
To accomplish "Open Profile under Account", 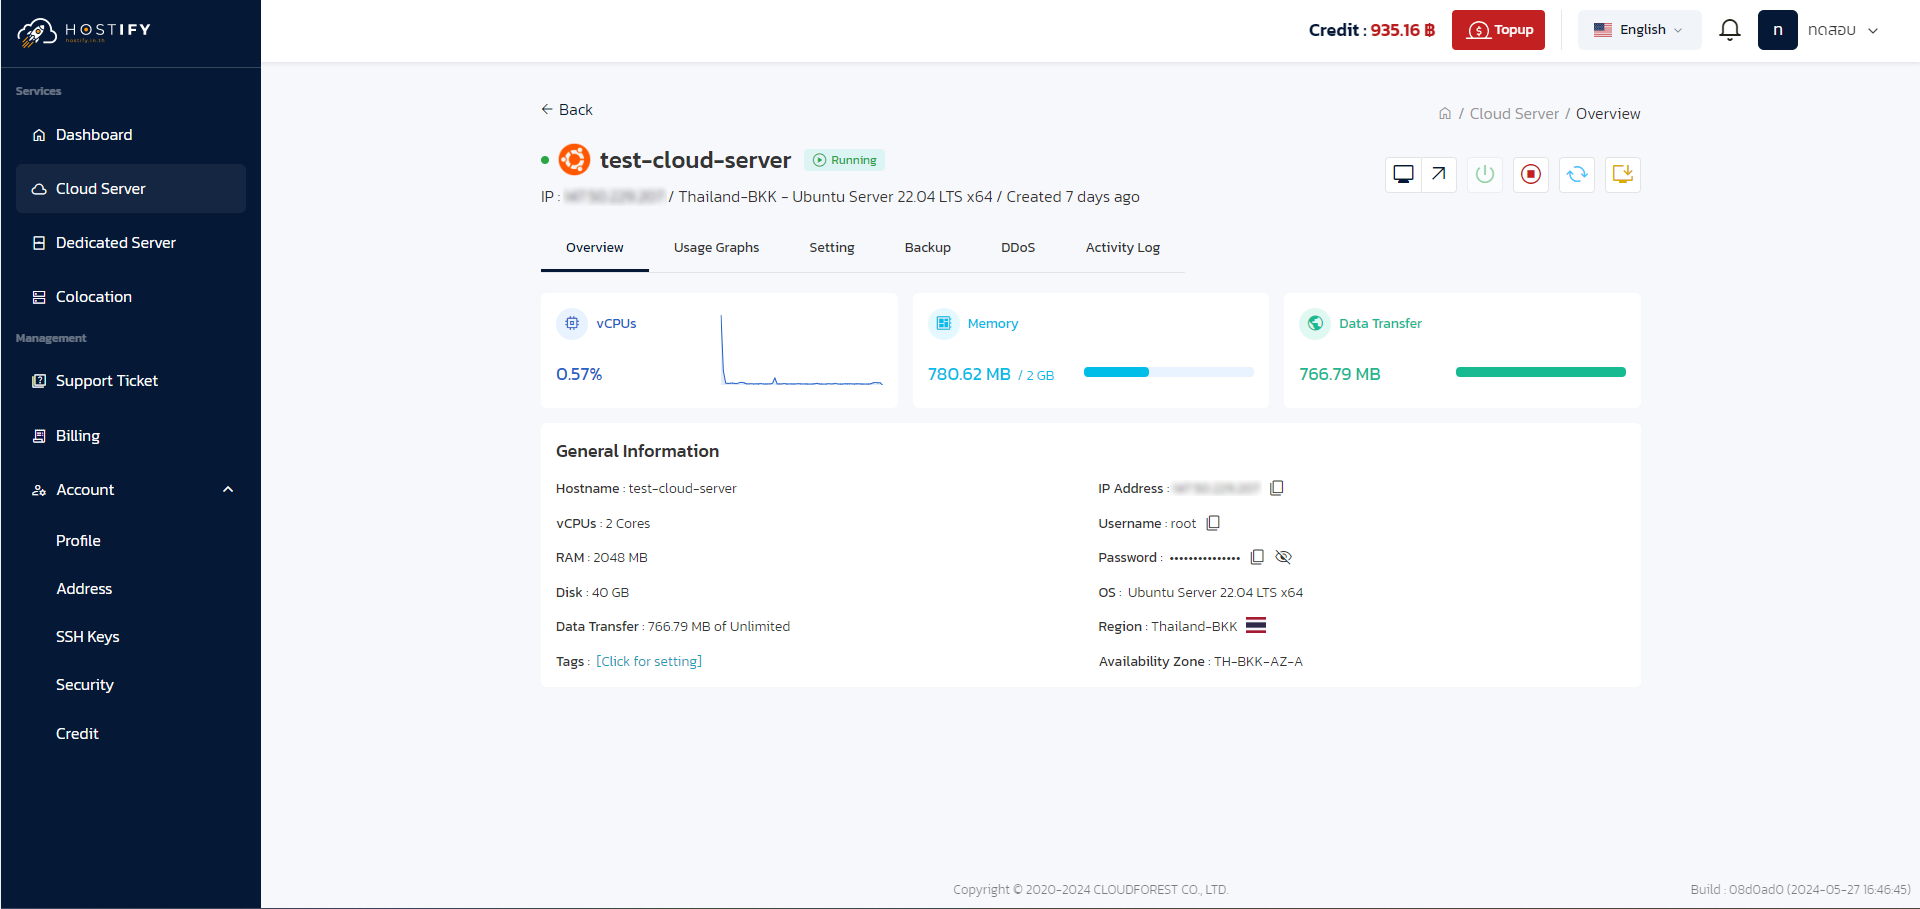I will click(78, 541).
